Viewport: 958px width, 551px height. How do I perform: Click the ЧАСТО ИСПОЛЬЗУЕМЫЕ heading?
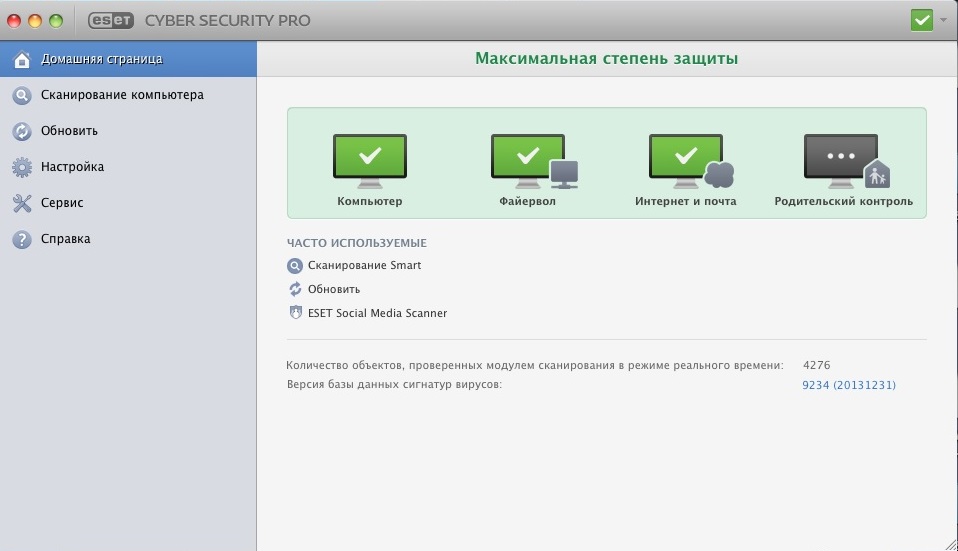[x=357, y=243]
